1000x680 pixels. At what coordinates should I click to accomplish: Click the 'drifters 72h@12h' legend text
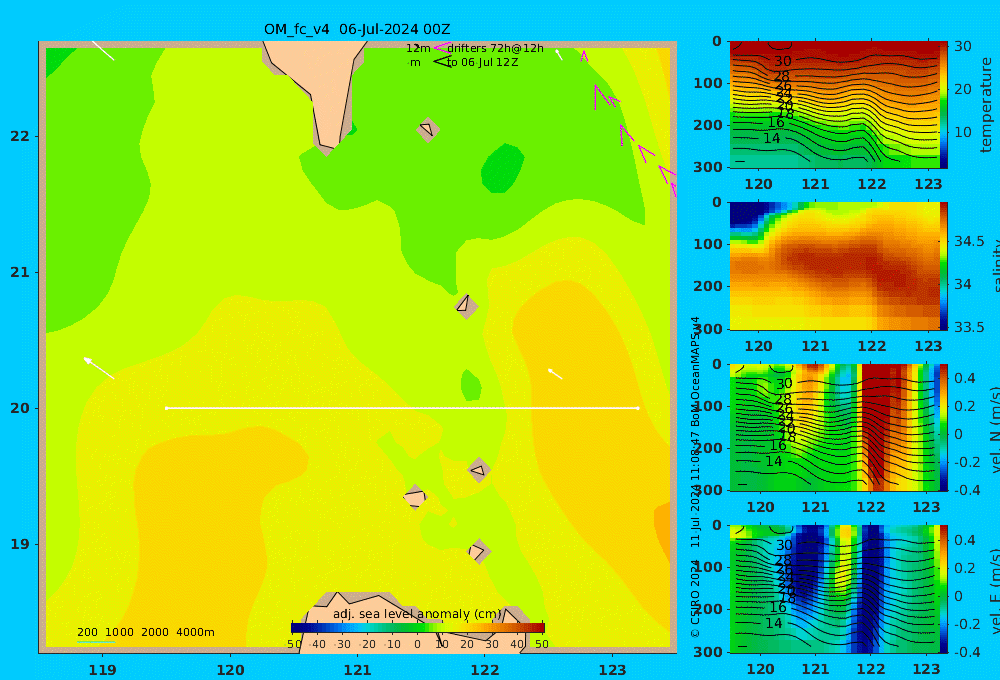click(x=495, y=48)
